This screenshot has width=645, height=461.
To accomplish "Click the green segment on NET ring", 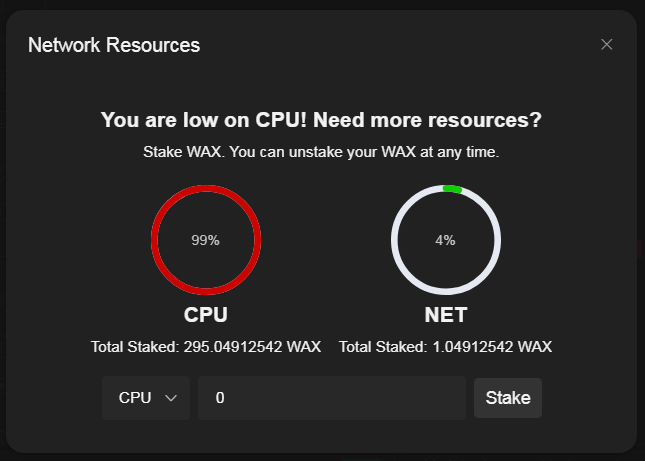I will click(452, 189).
